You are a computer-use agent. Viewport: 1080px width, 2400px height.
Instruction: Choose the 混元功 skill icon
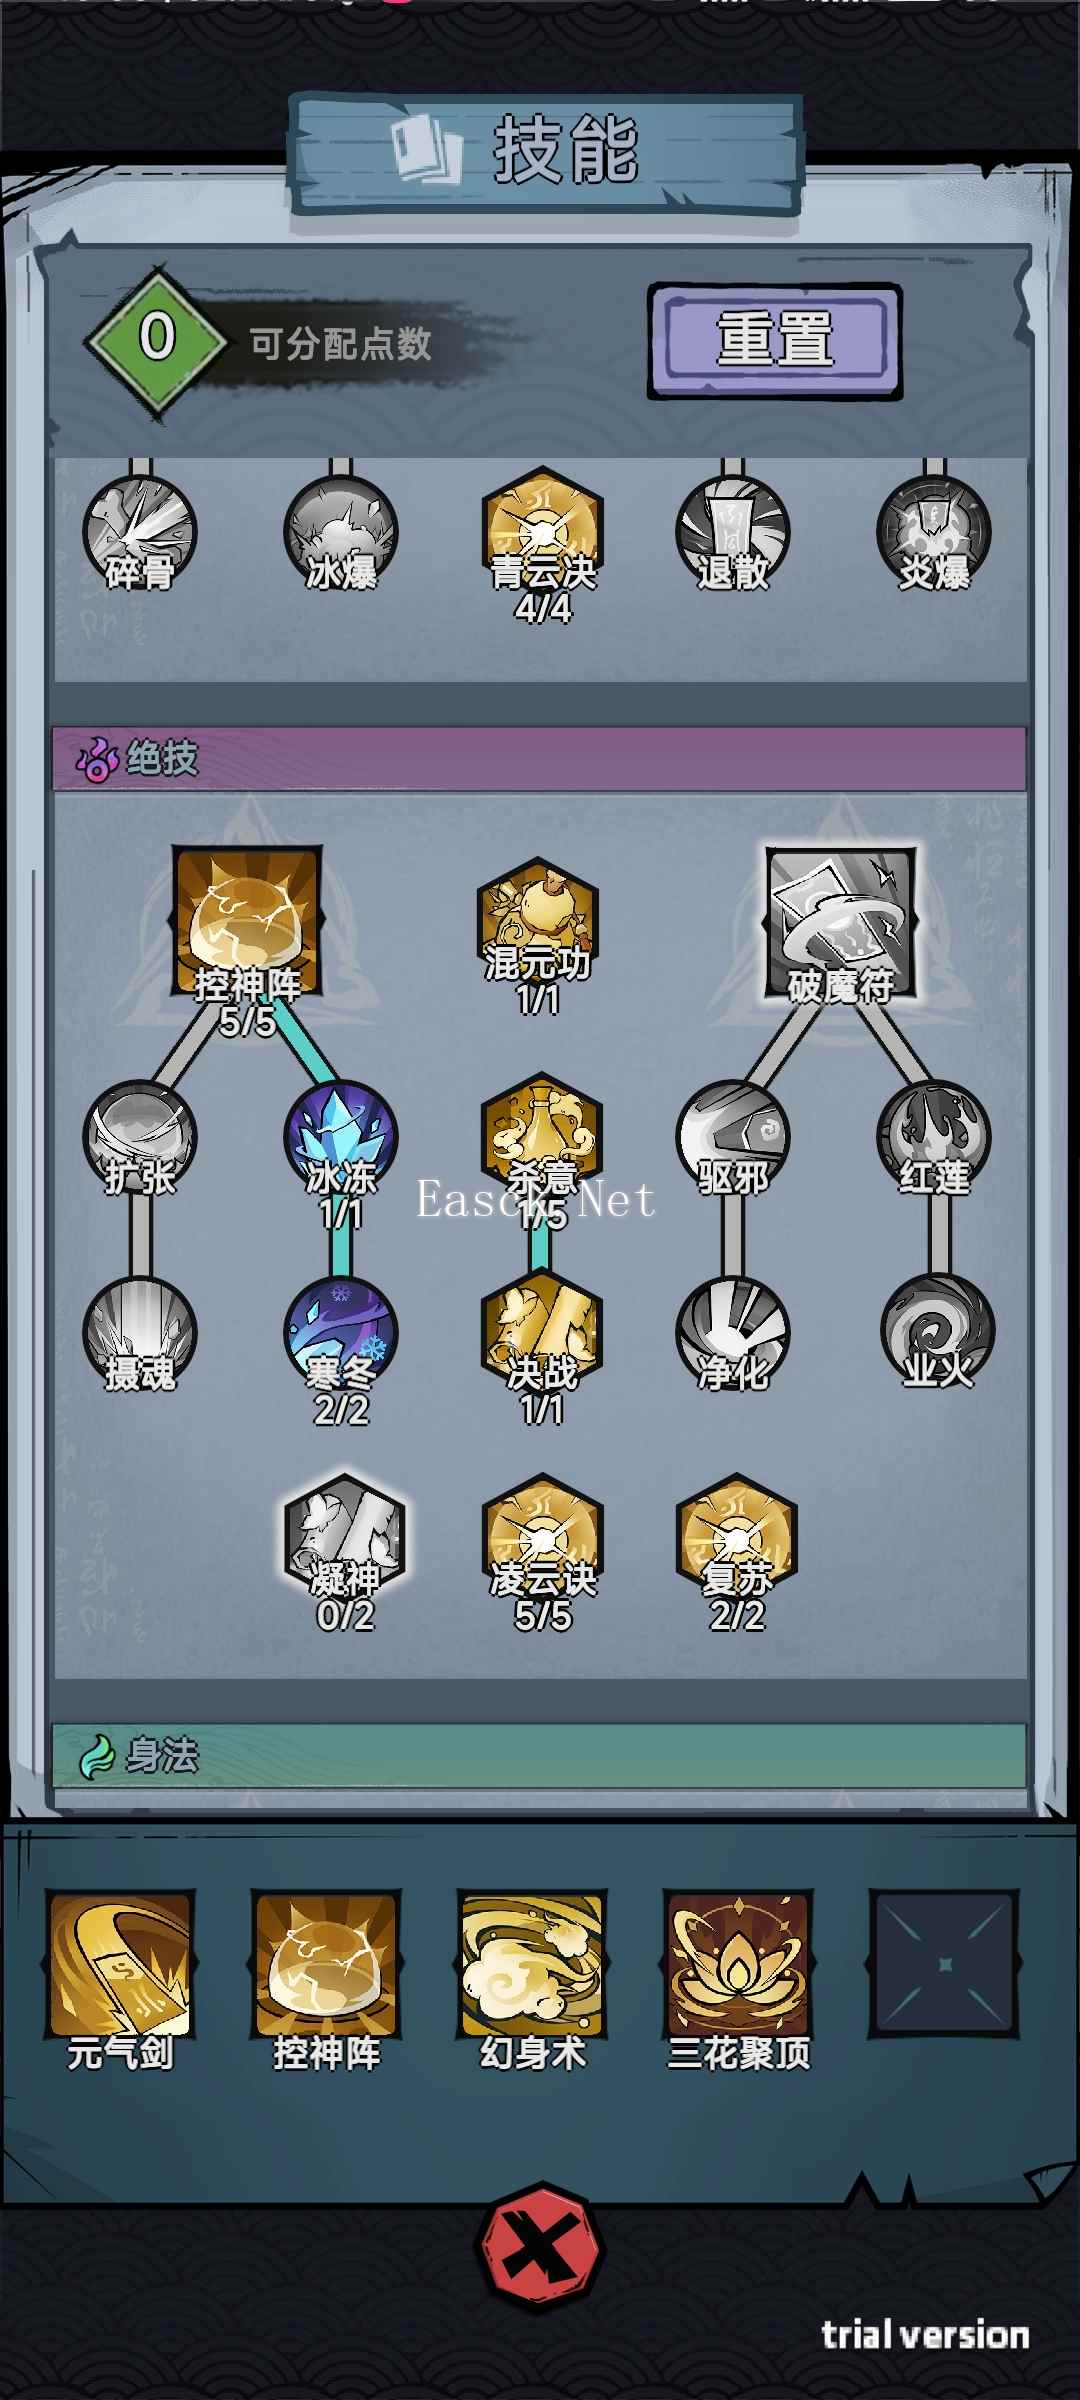point(538,935)
